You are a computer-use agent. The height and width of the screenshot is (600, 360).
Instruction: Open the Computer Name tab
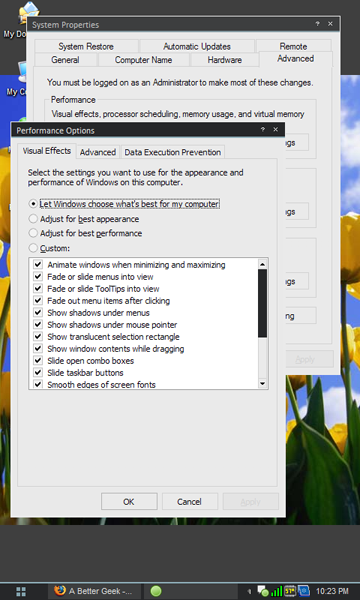[143, 60]
